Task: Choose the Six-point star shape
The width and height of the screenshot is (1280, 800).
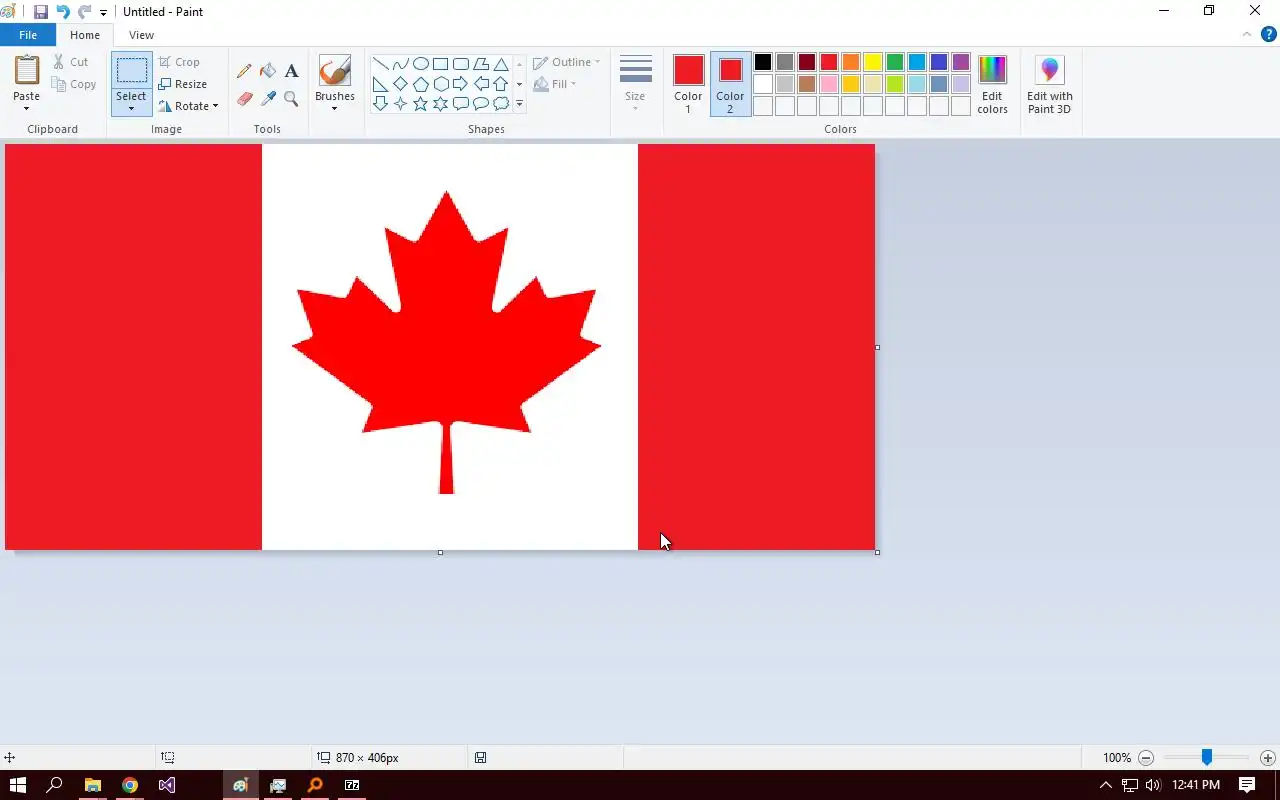Action: (x=441, y=104)
